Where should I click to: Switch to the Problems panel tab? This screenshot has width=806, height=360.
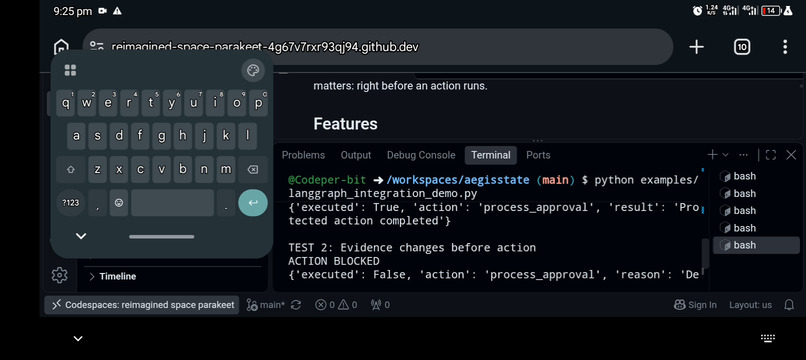(303, 155)
